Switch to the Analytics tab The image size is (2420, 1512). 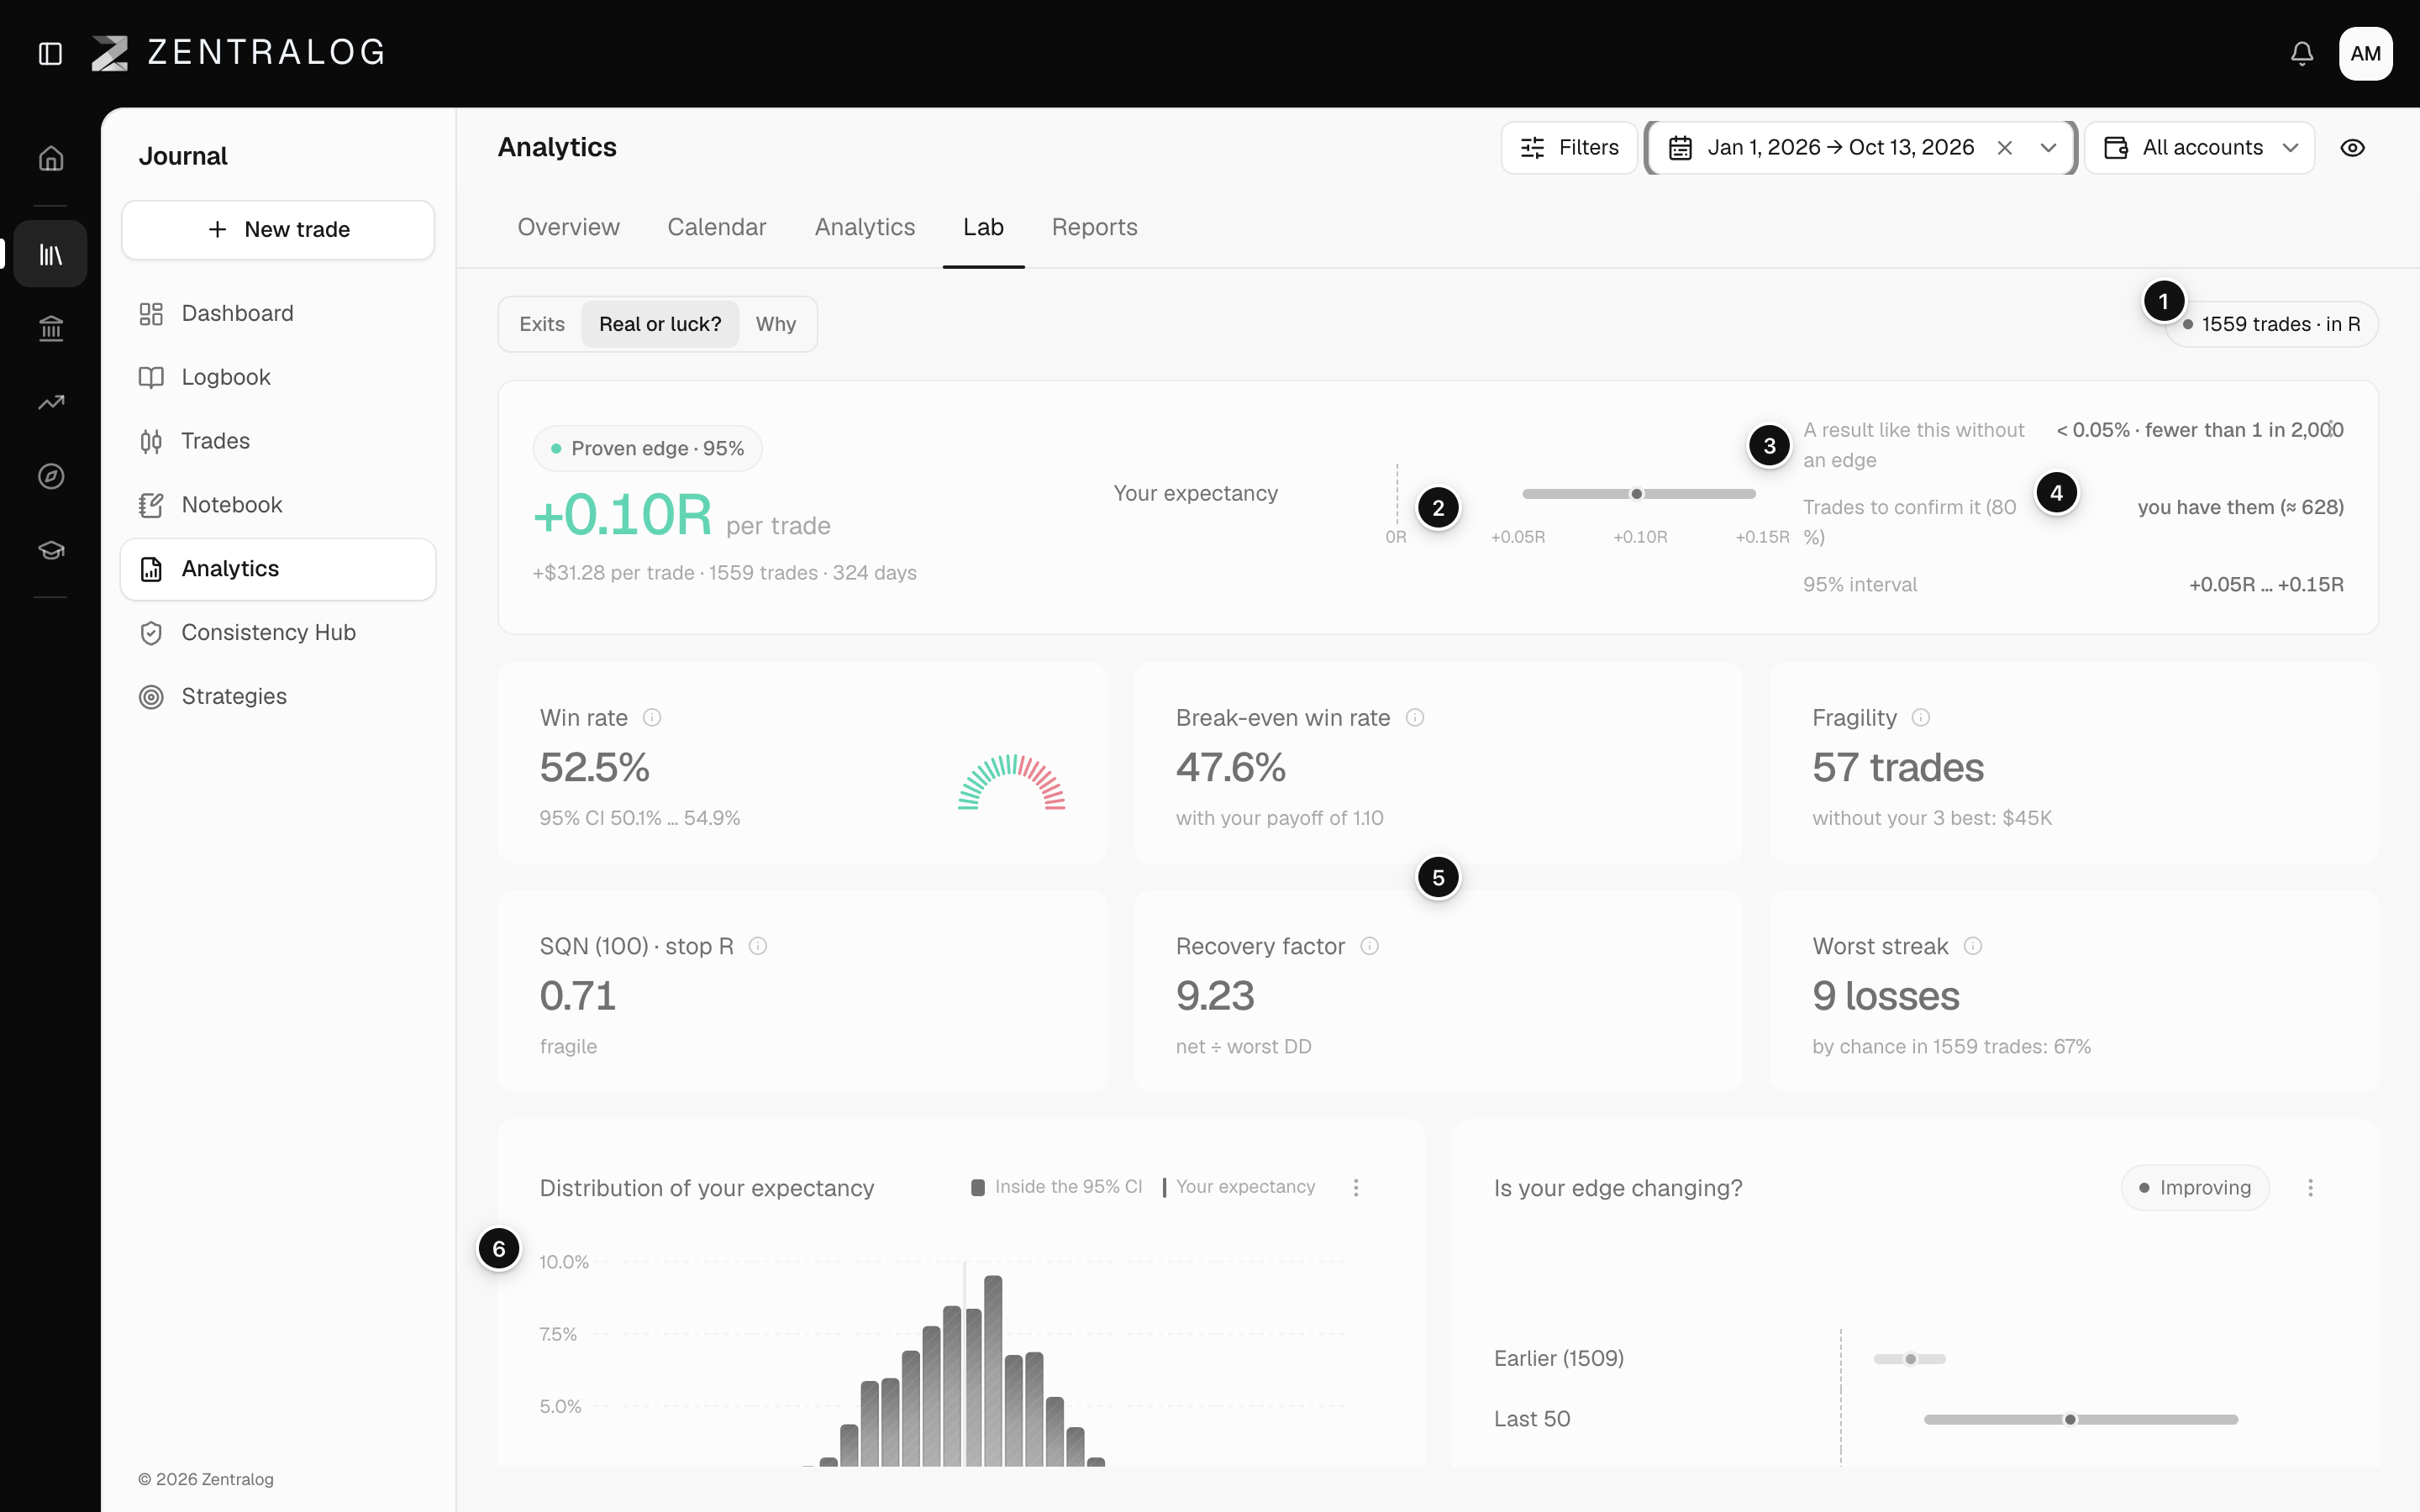click(x=865, y=227)
